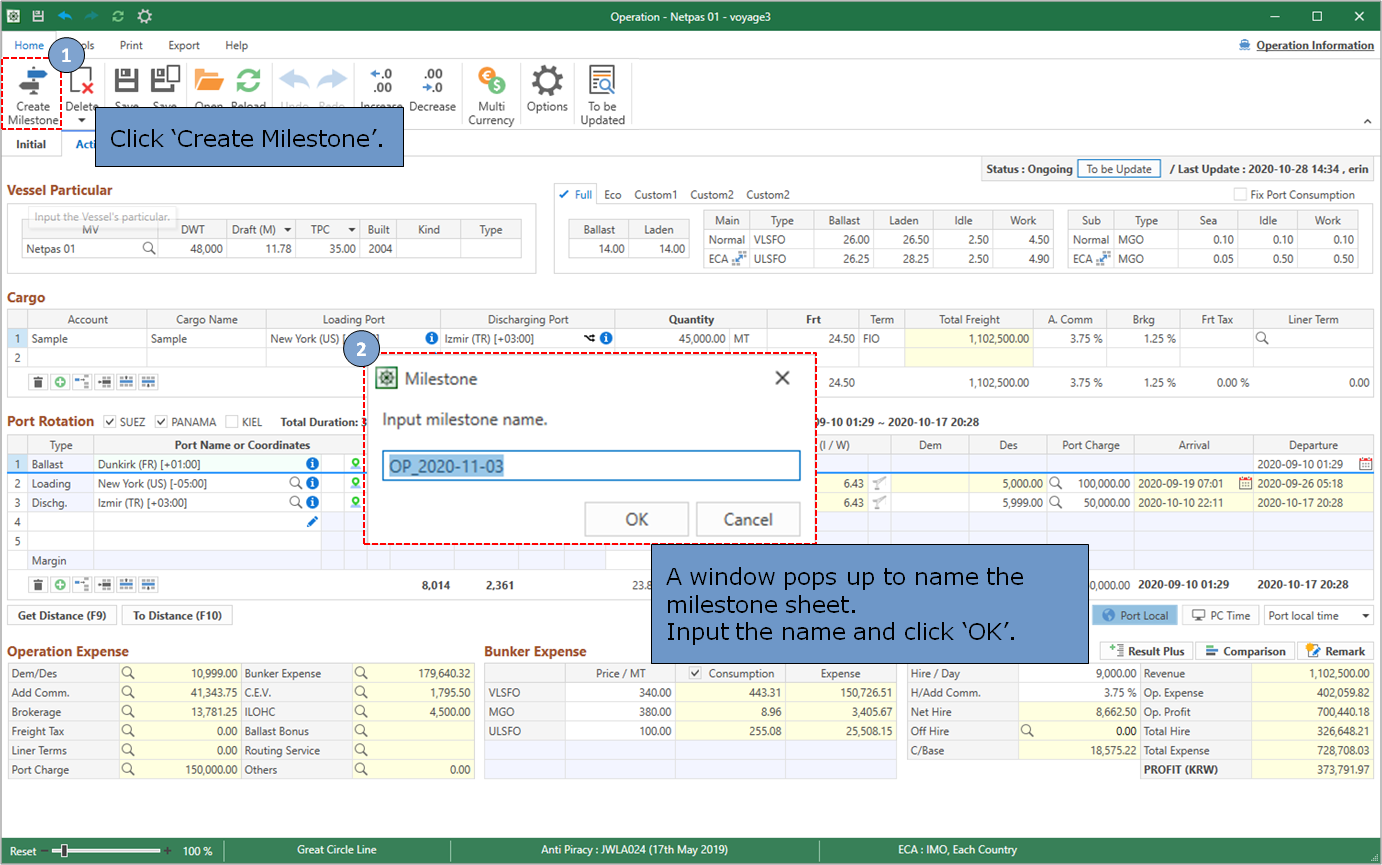This screenshot has width=1382, height=865.
Task: Open the Export menu
Action: coord(183,45)
